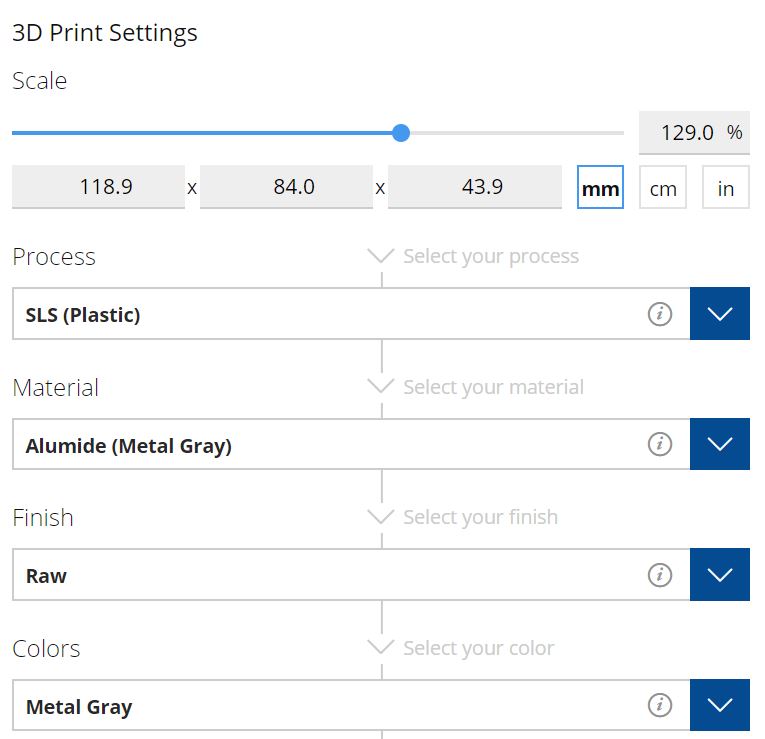Expand the Finish dropdown arrow

(720, 574)
